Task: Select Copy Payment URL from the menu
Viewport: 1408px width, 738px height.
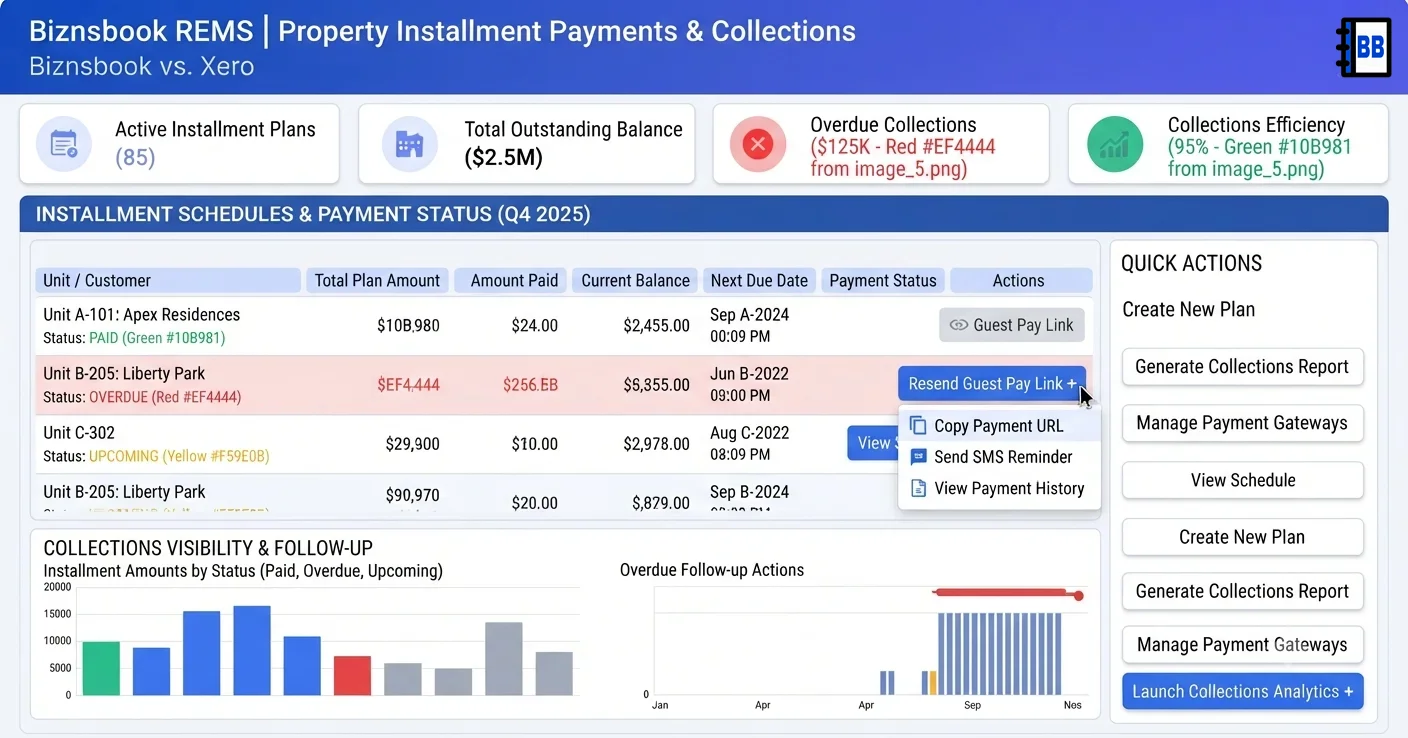Action: (x=999, y=426)
